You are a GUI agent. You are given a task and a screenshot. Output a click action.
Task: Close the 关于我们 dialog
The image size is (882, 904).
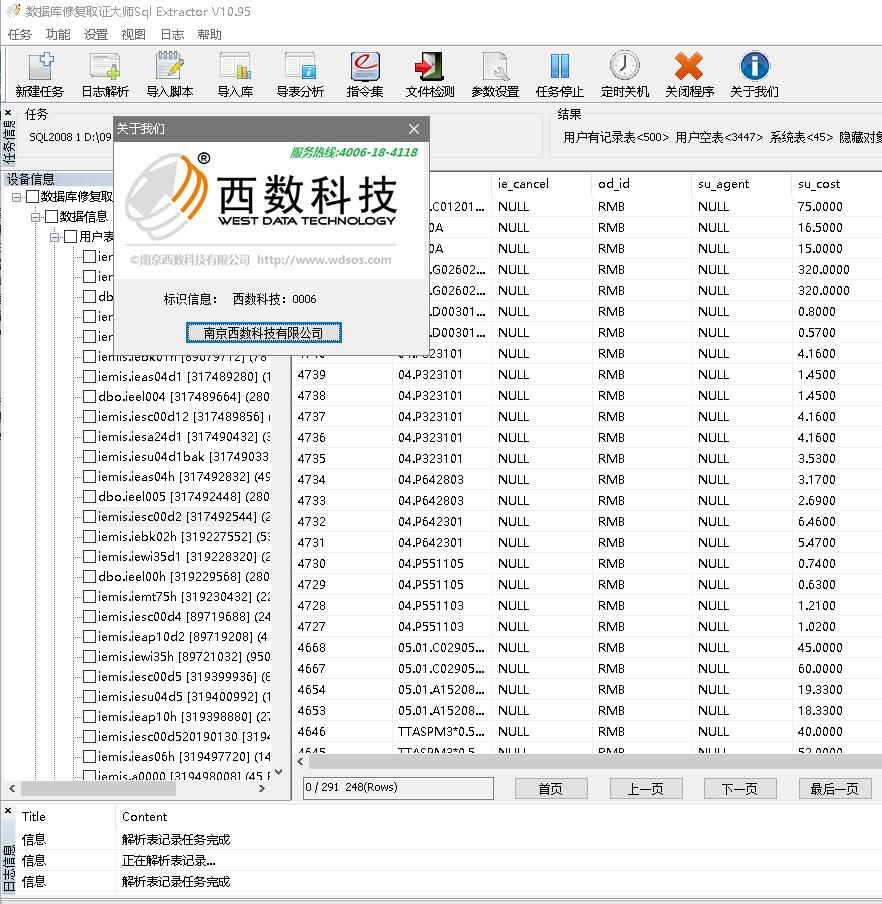coord(414,129)
